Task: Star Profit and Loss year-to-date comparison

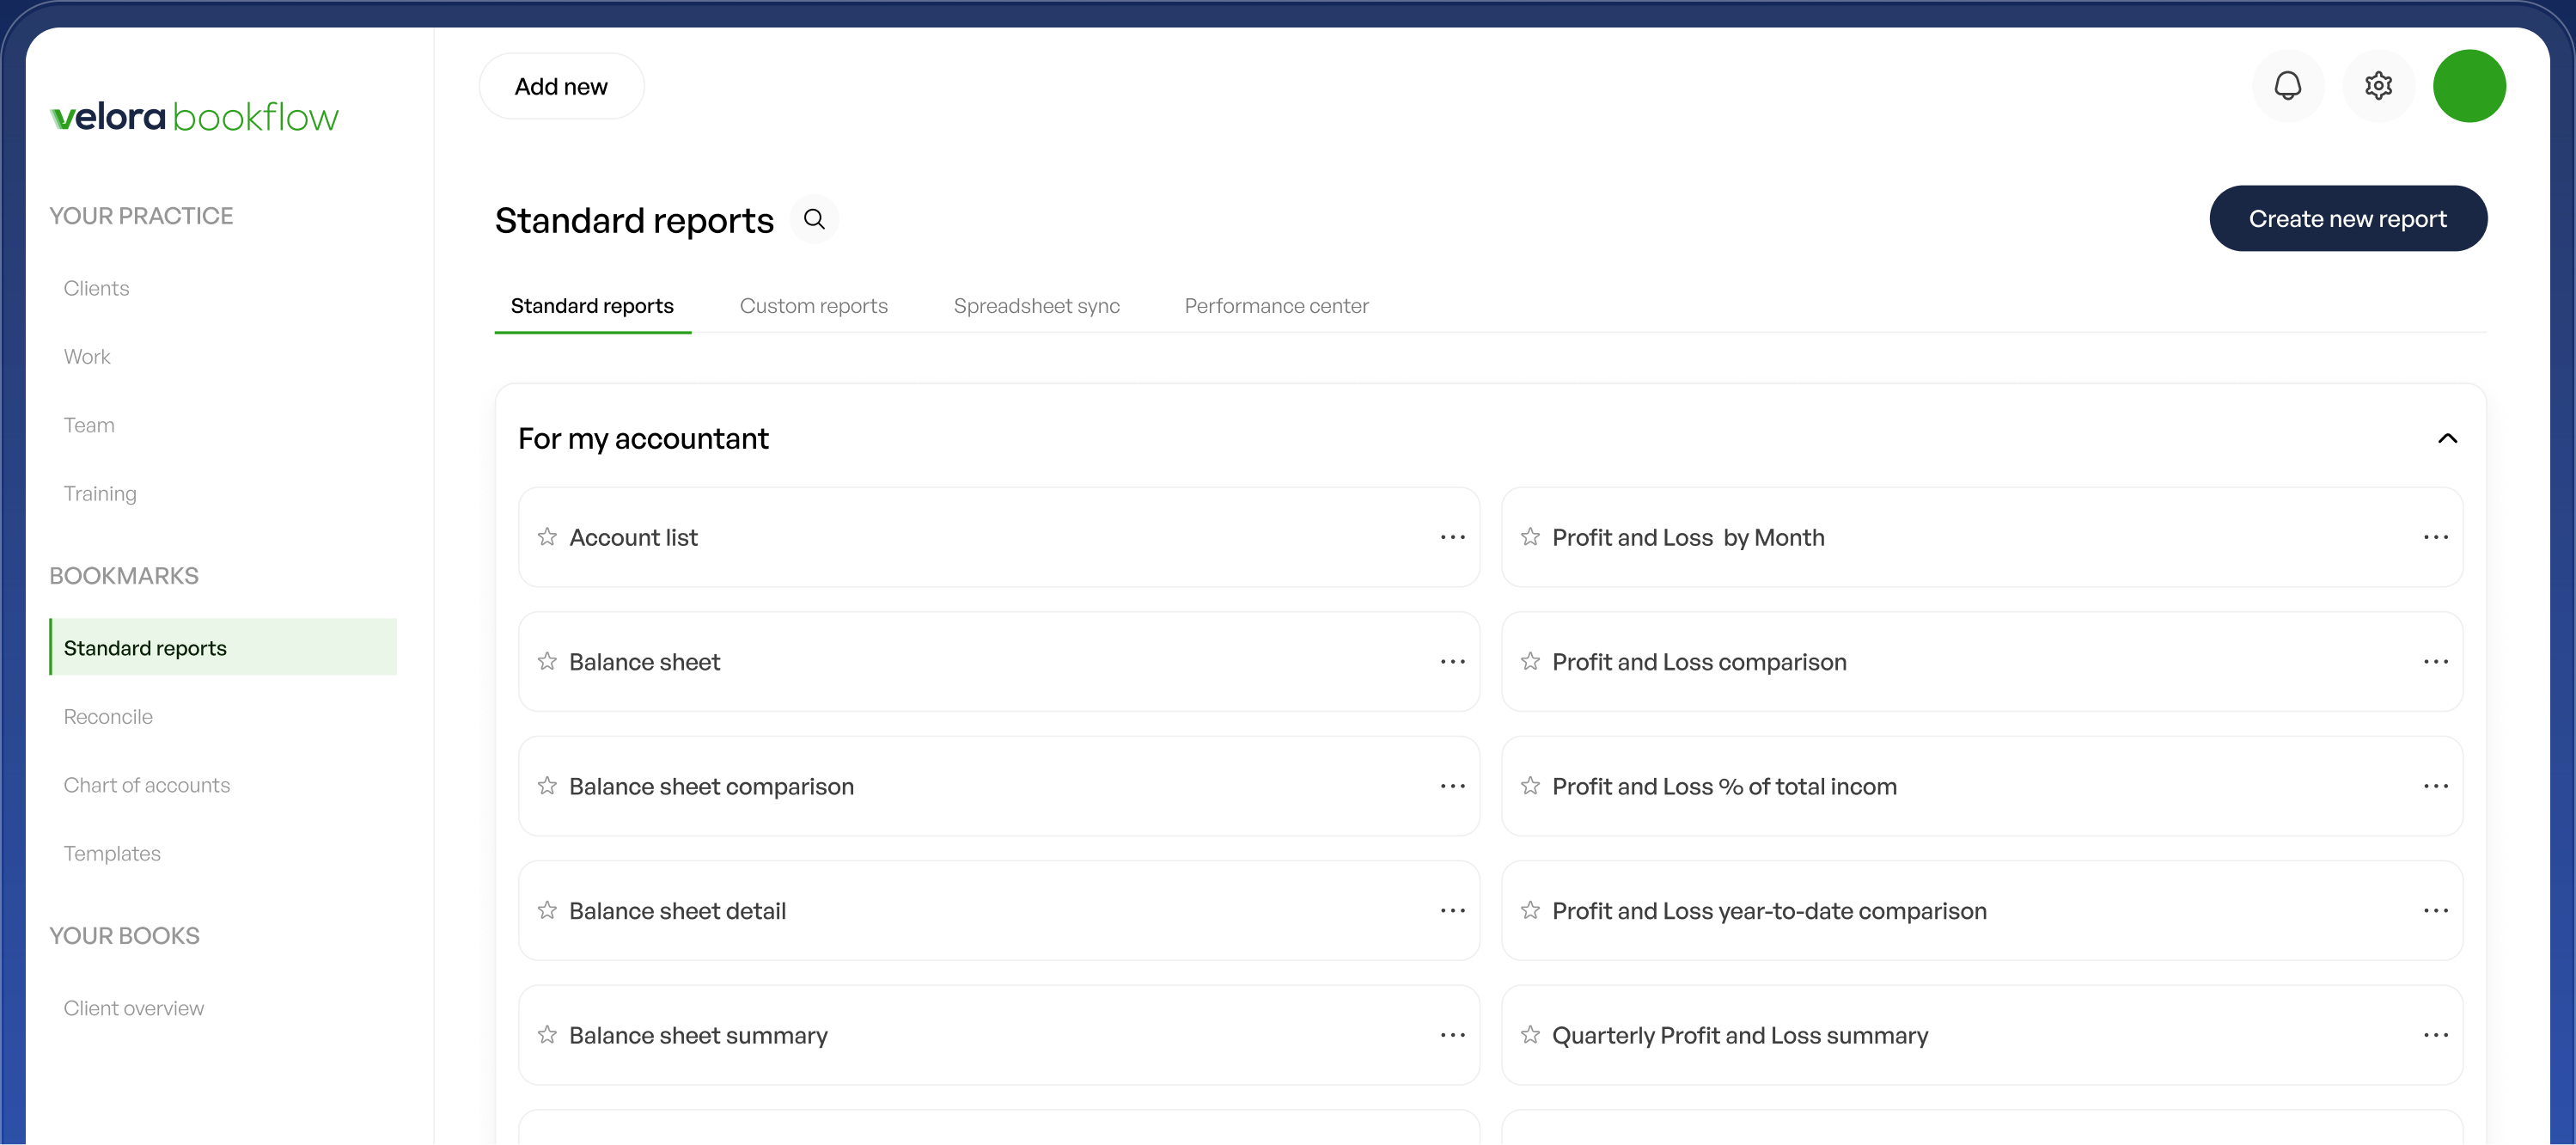Action: click(x=1530, y=910)
